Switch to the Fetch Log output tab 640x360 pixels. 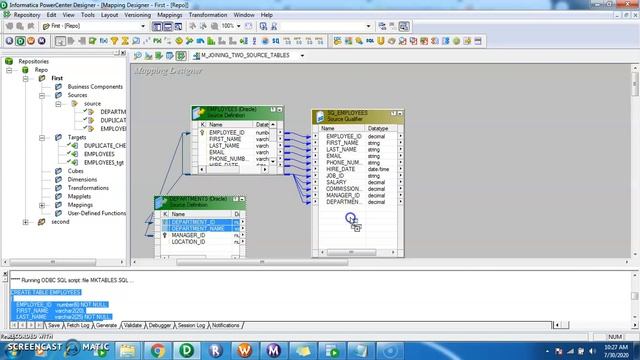pyautogui.click(x=78, y=325)
